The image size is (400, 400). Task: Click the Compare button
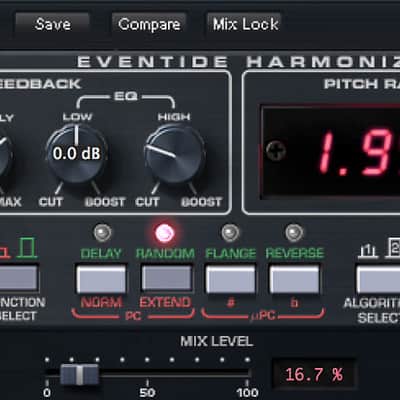[x=149, y=24]
